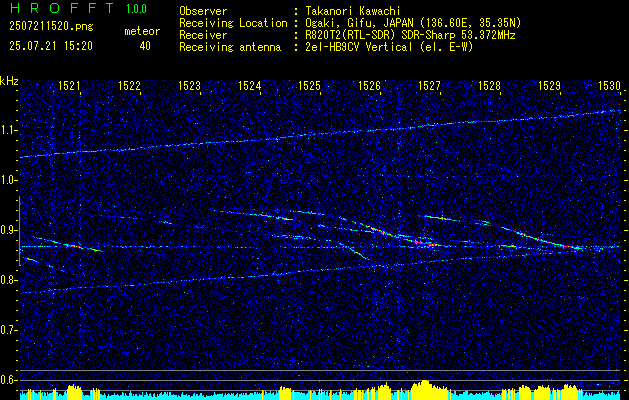Click the 0.8 kHz axis label
Screen dimensions: 629x400
pos(9,280)
